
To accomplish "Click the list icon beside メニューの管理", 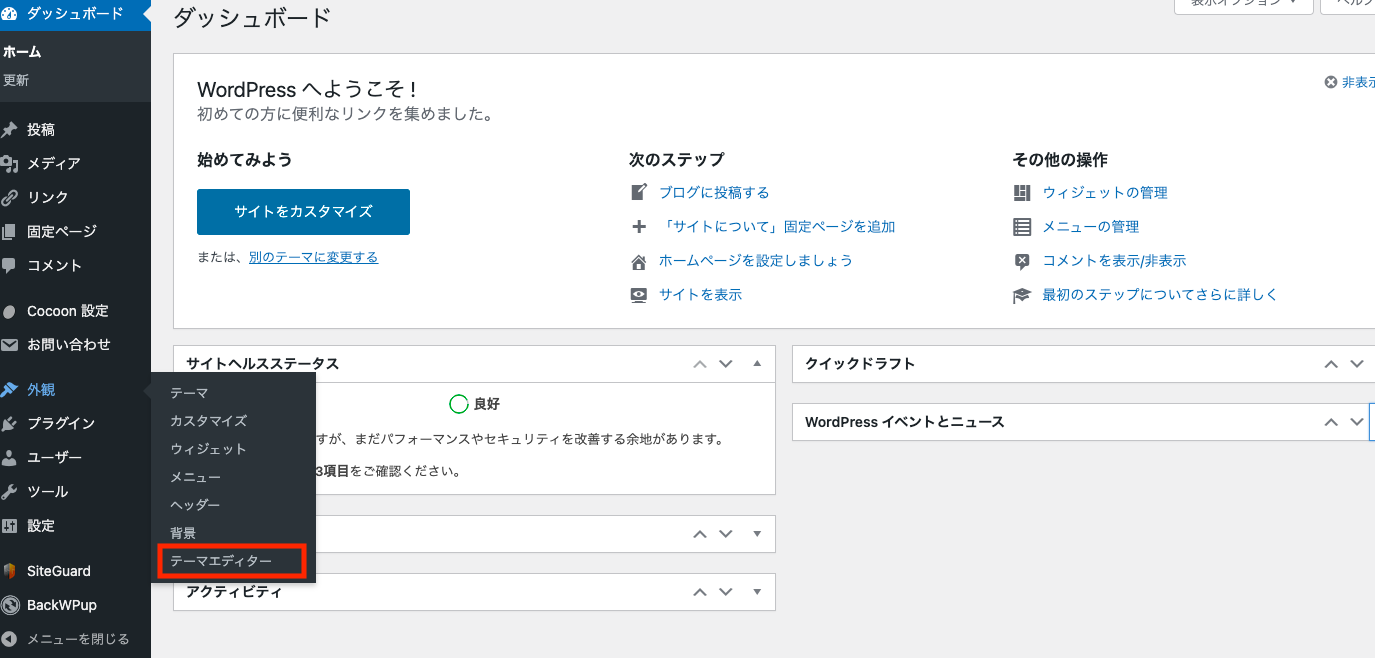I will tap(1022, 227).
